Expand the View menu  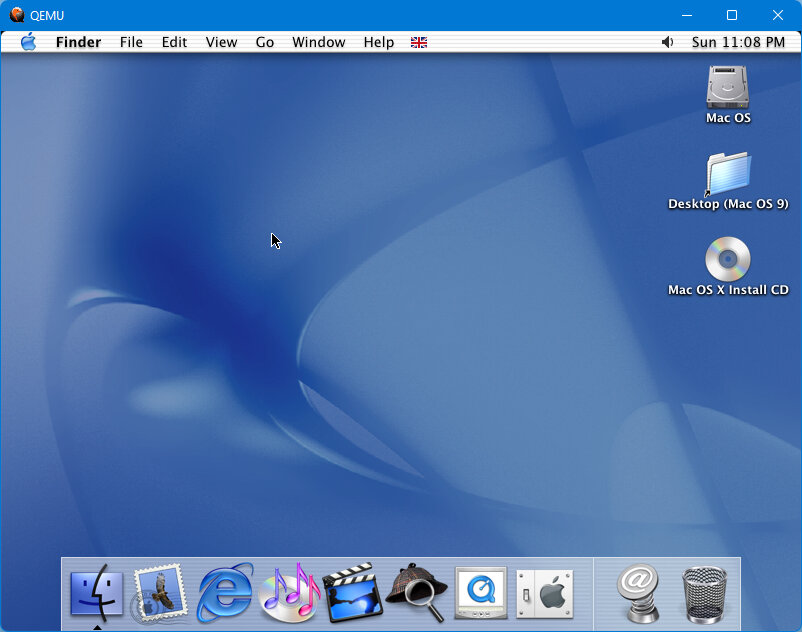point(221,42)
